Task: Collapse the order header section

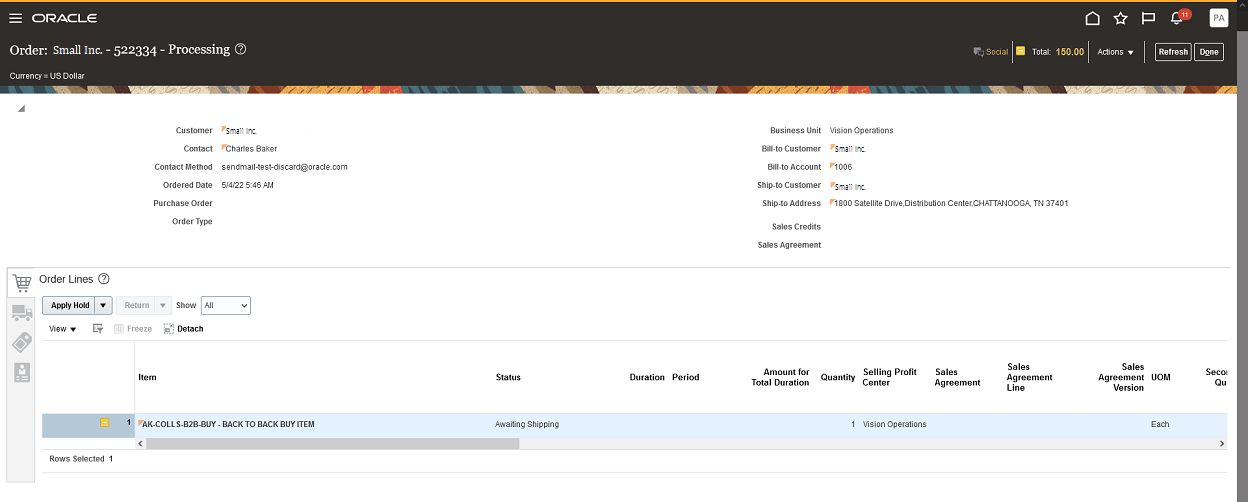Action: coord(21,108)
